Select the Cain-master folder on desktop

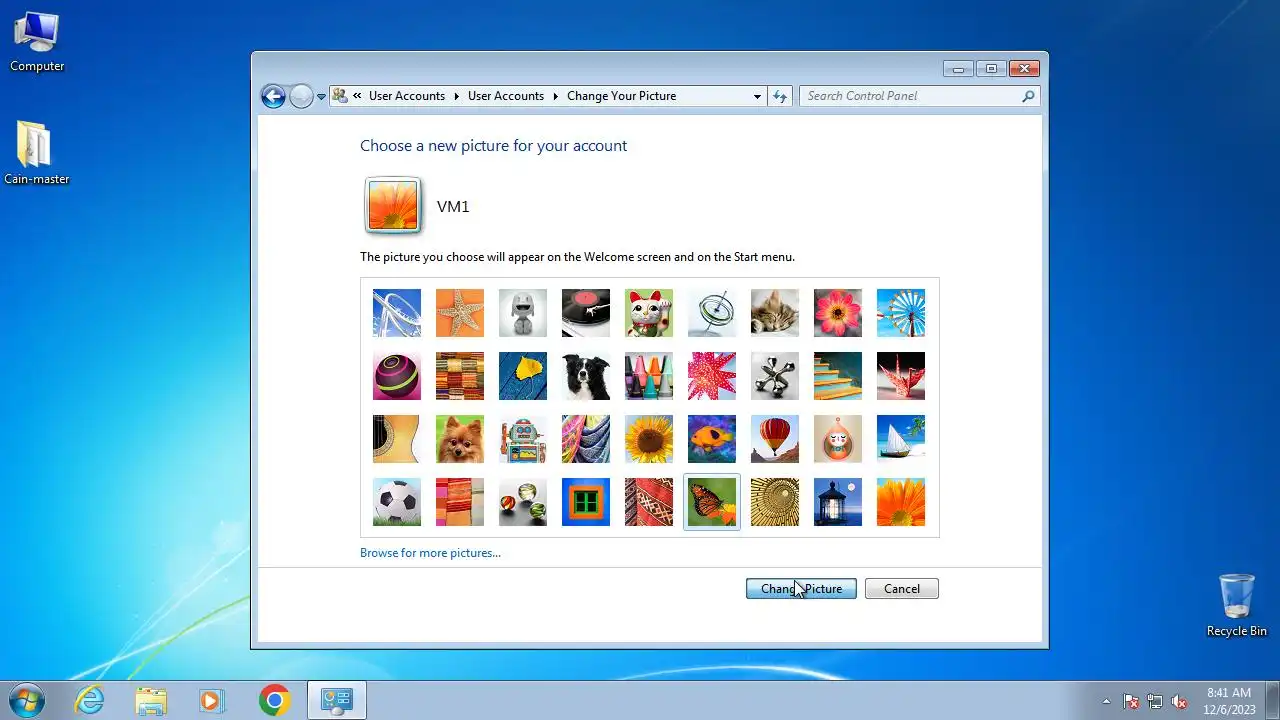tap(37, 153)
